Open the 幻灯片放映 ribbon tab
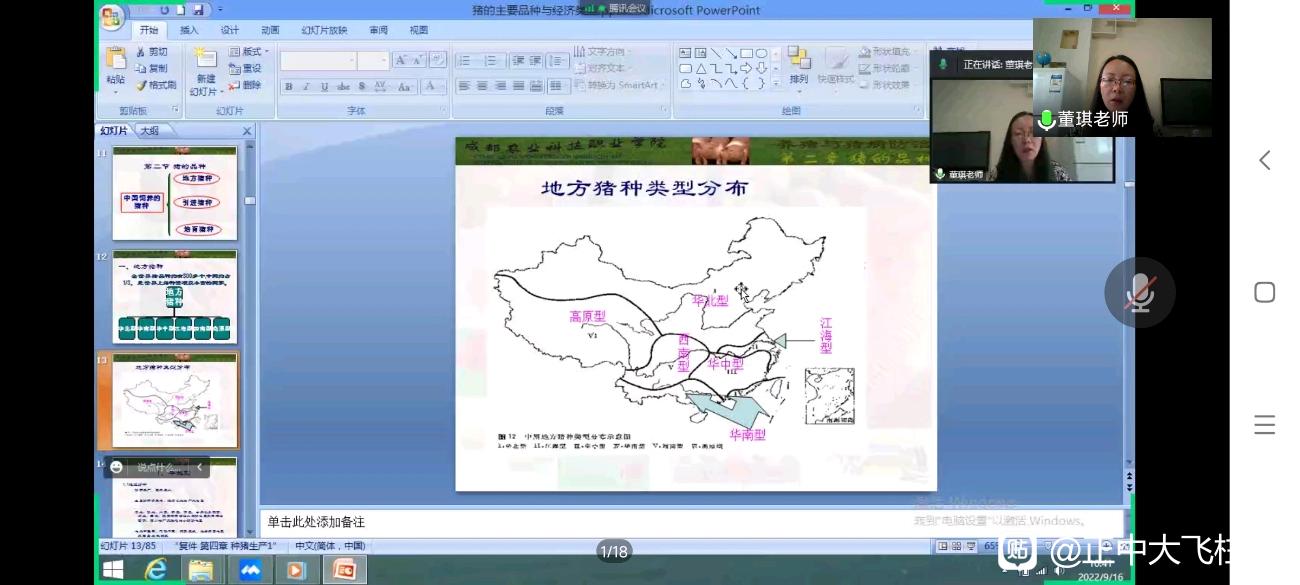The image size is (1300, 585). [x=325, y=30]
